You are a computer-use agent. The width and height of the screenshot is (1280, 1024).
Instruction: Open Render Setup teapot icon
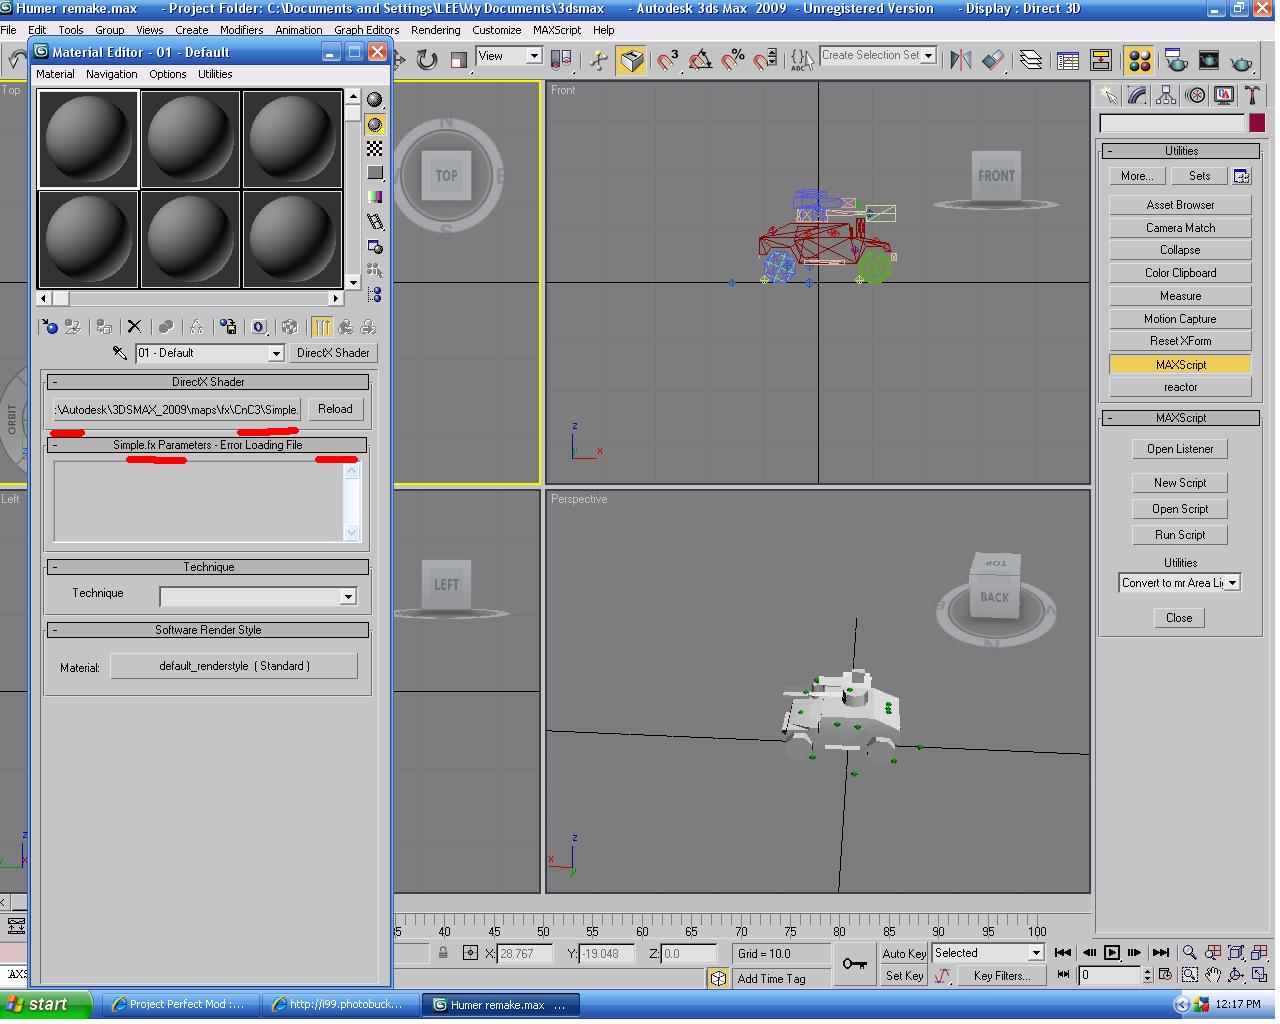pyautogui.click(x=1176, y=60)
